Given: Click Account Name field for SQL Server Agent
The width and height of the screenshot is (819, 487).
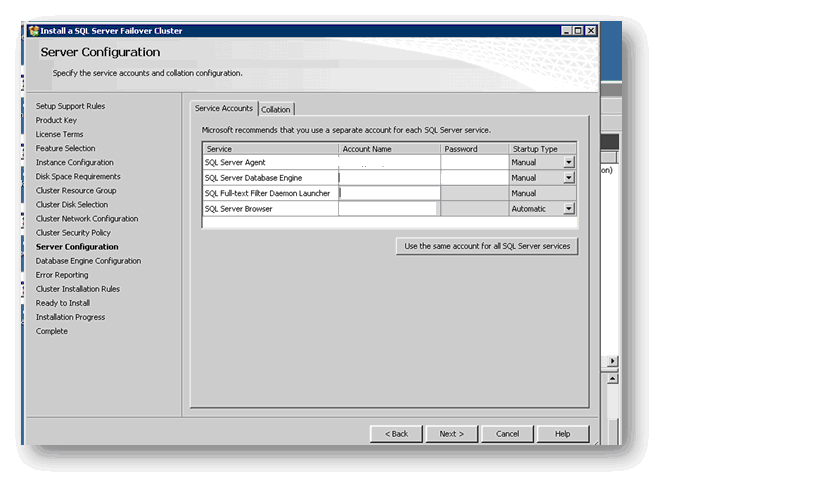Looking at the screenshot, I should pyautogui.click(x=389, y=163).
